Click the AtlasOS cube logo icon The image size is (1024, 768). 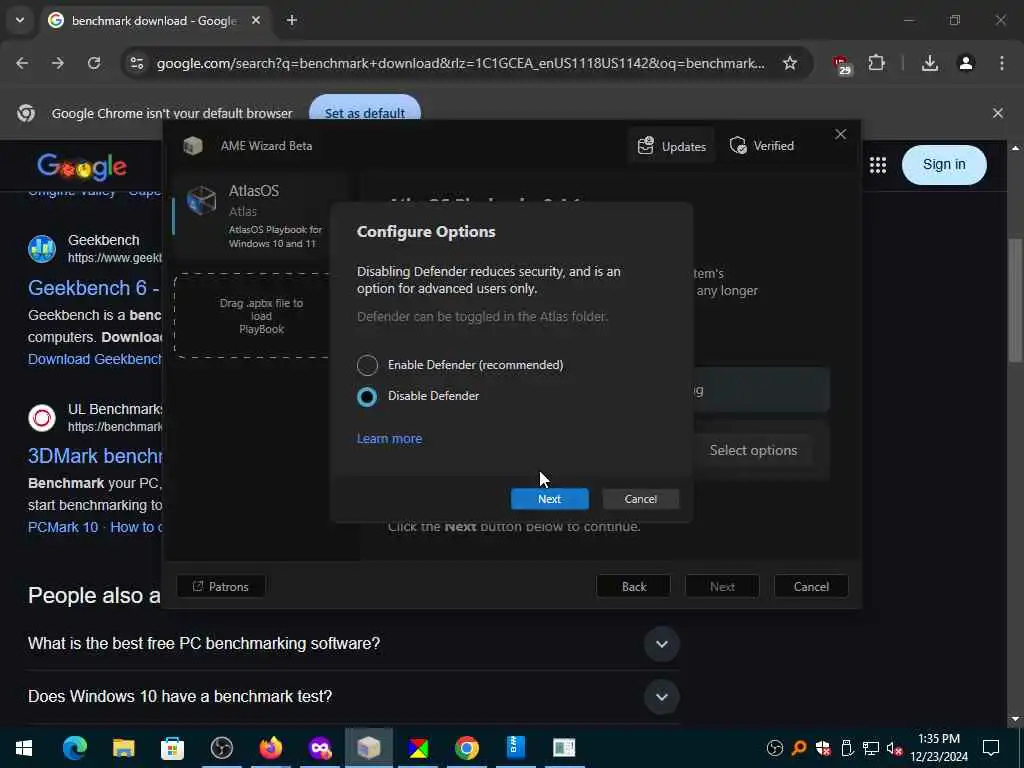pyautogui.click(x=201, y=199)
